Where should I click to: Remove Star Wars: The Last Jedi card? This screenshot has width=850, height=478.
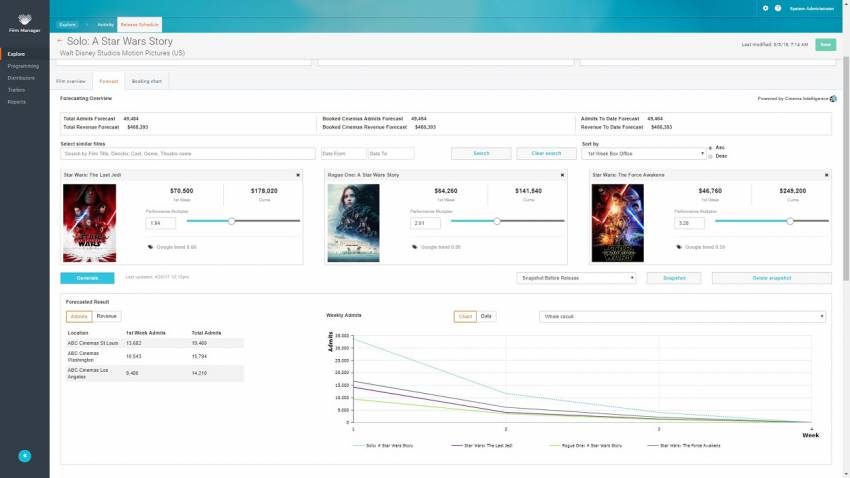pyautogui.click(x=298, y=175)
